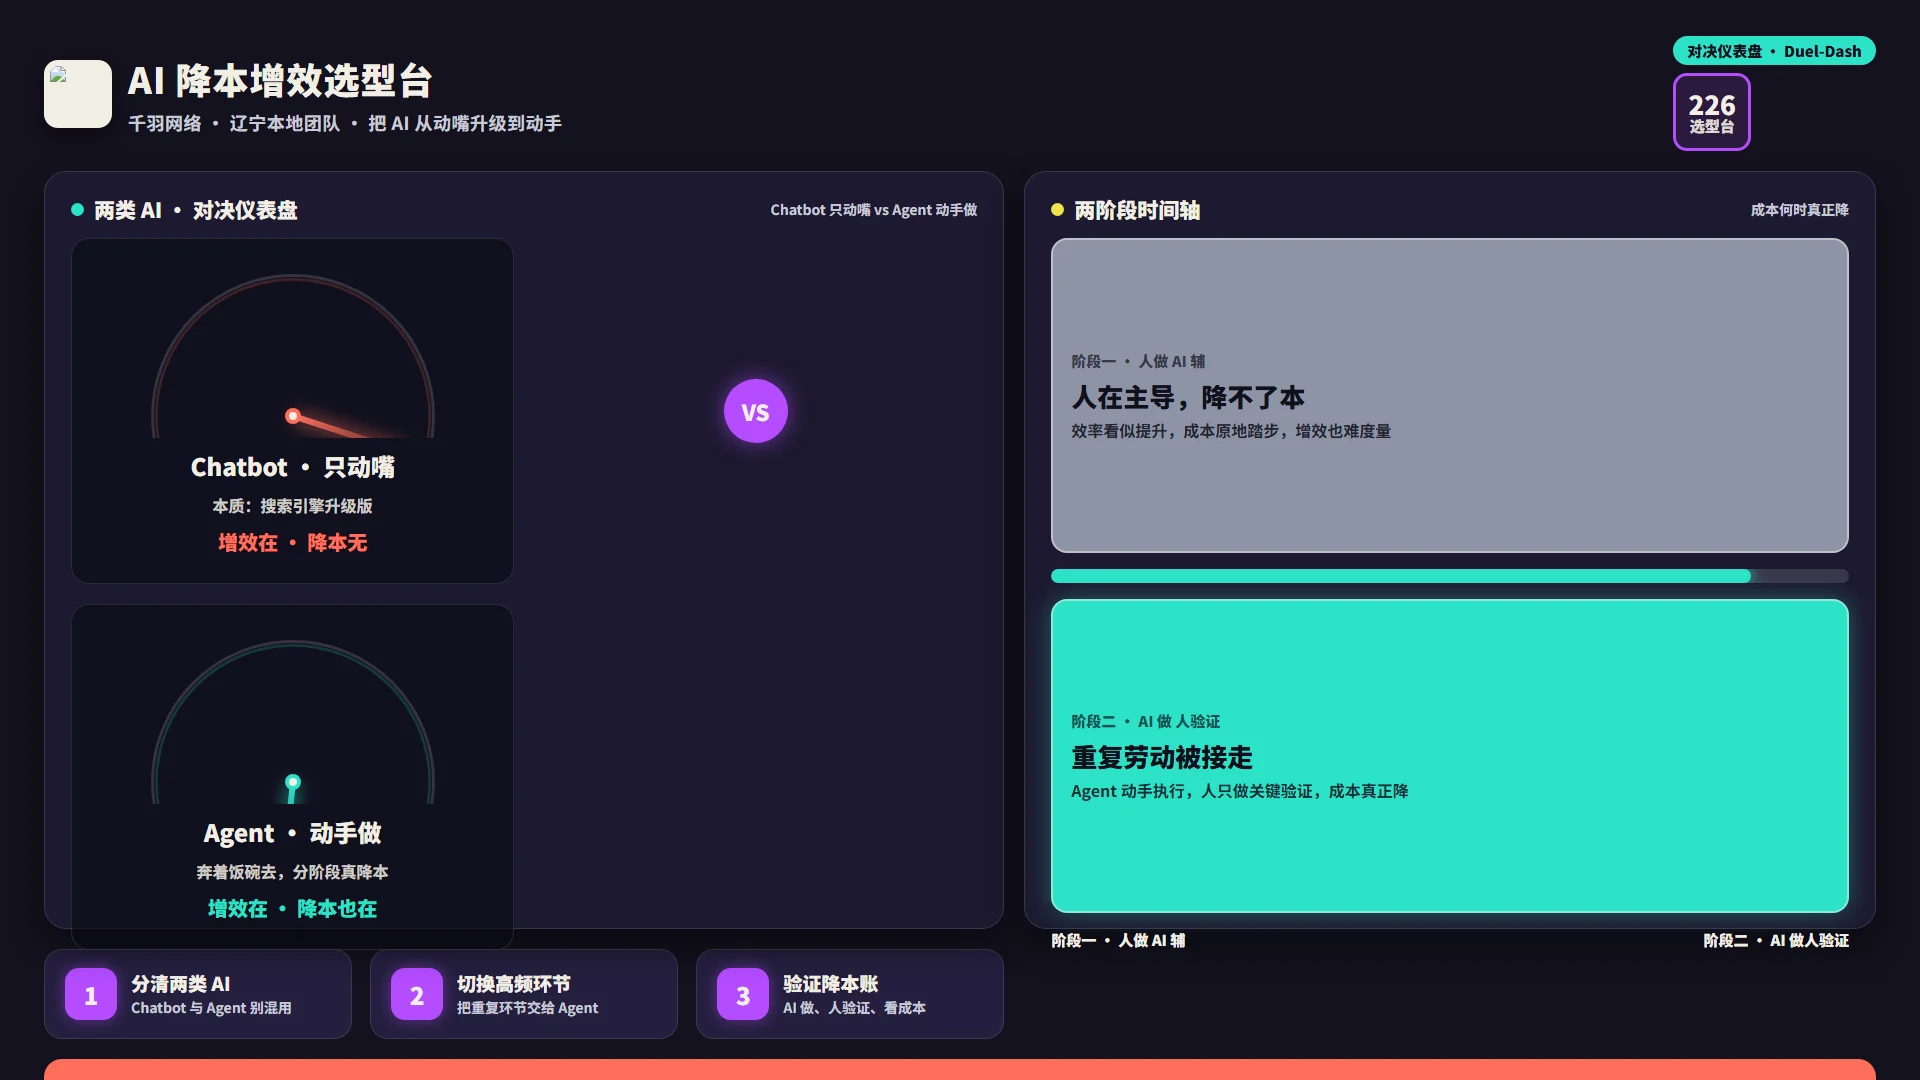Image resolution: width=1920 pixels, height=1080 pixels.
Task: Click the 两类 AI · 对决仪表盘 heading
Action: (x=196, y=210)
